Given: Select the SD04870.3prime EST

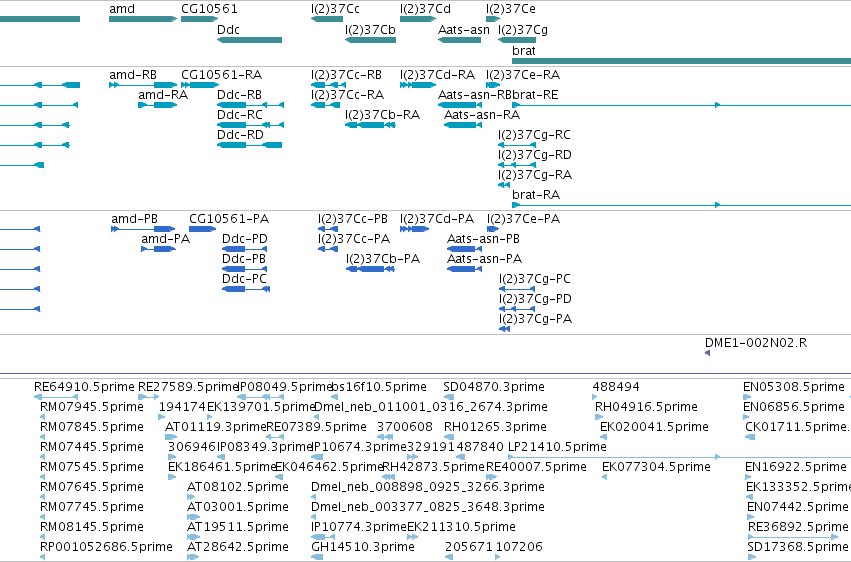Looking at the screenshot, I should pos(448,397).
